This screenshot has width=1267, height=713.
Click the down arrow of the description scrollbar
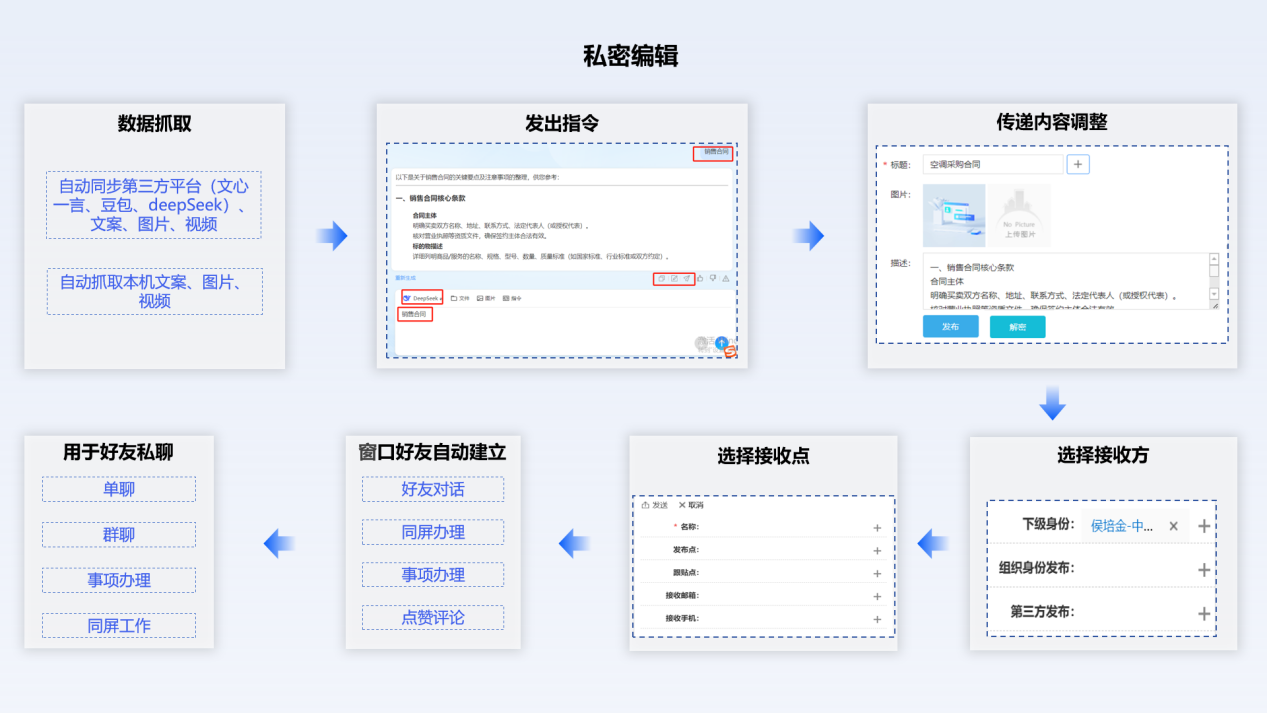pyautogui.click(x=1214, y=295)
